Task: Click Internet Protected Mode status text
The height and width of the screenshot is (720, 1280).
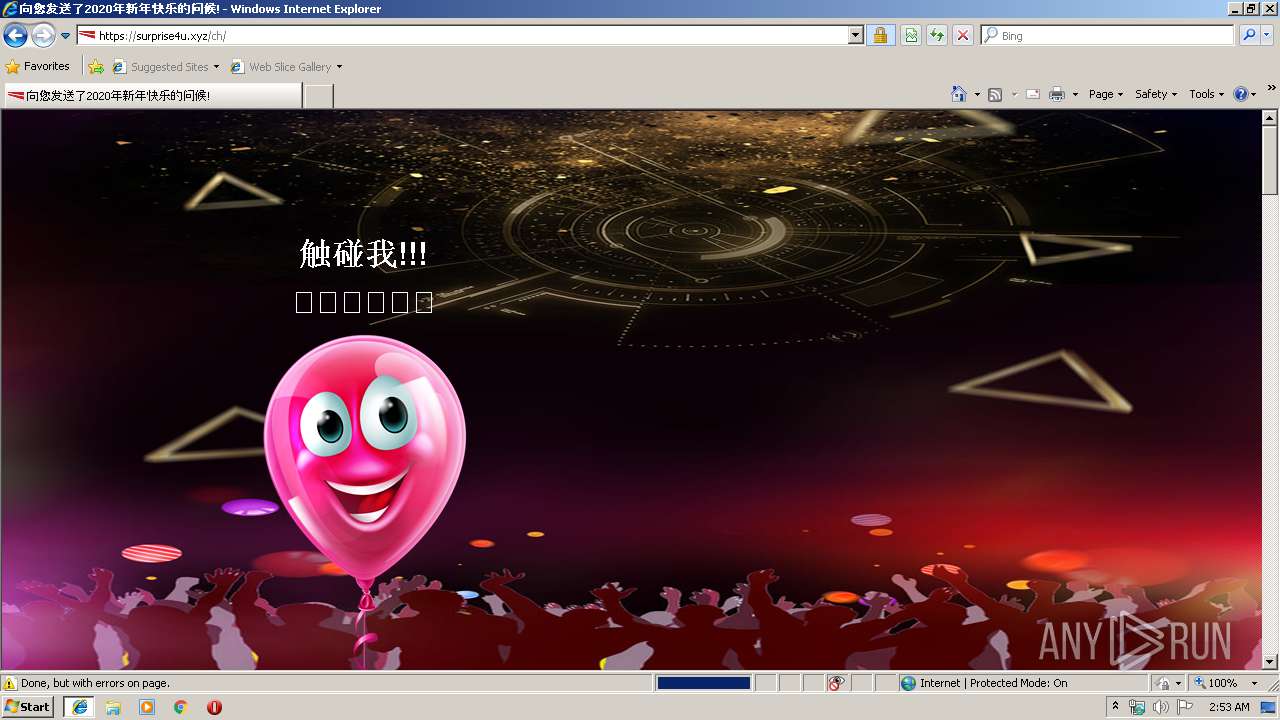Action: click(x=993, y=683)
